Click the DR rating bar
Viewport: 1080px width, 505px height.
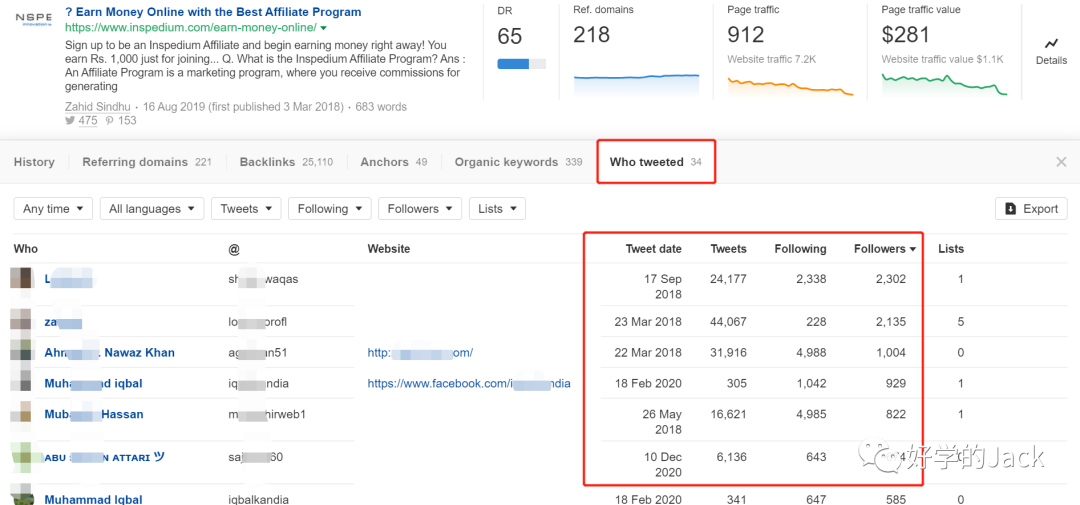point(521,64)
